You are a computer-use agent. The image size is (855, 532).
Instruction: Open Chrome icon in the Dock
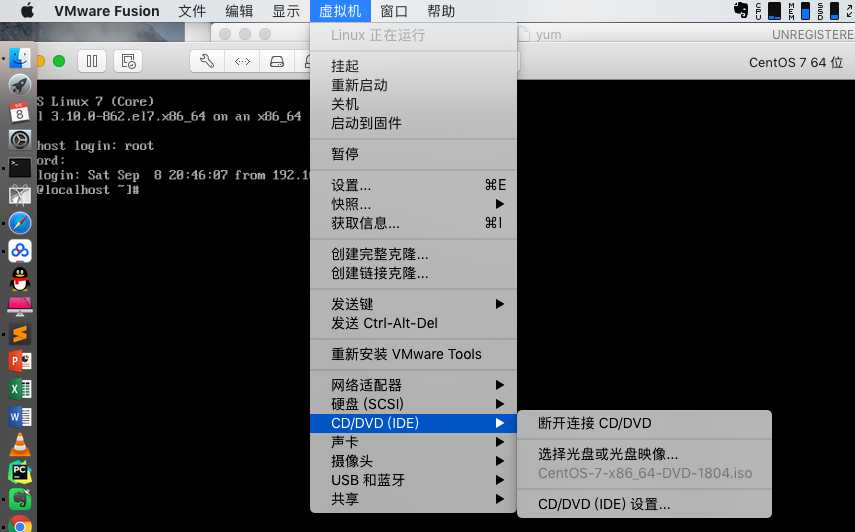click(x=20, y=524)
